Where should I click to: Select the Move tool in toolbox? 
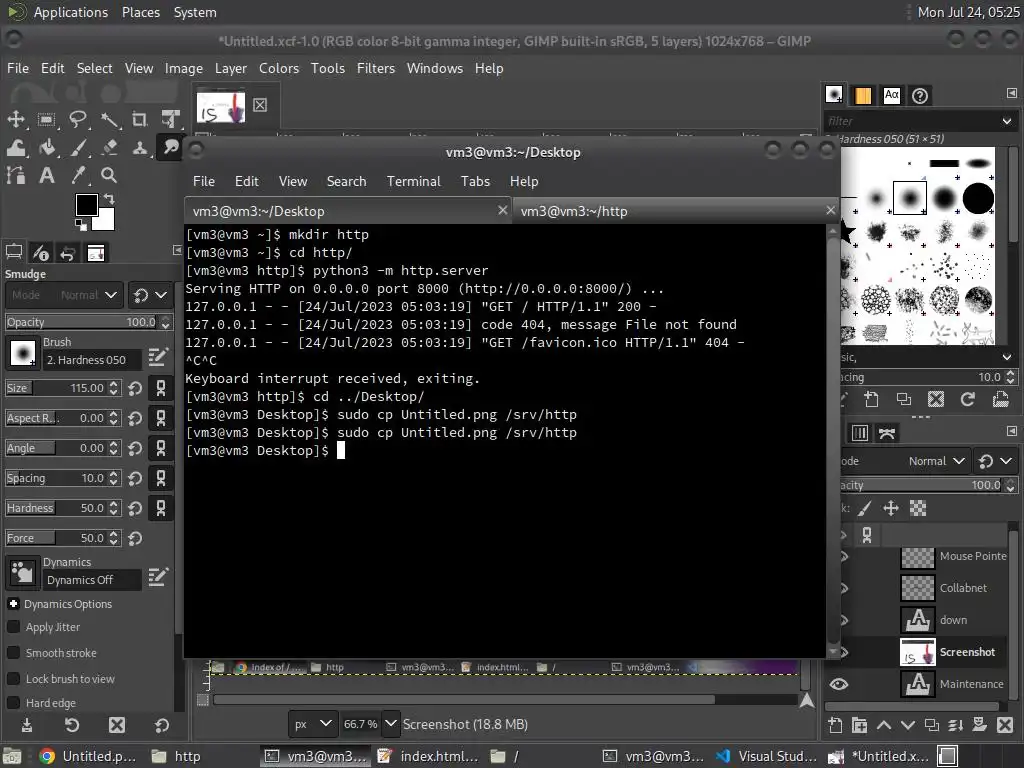(x=16, y=120)
